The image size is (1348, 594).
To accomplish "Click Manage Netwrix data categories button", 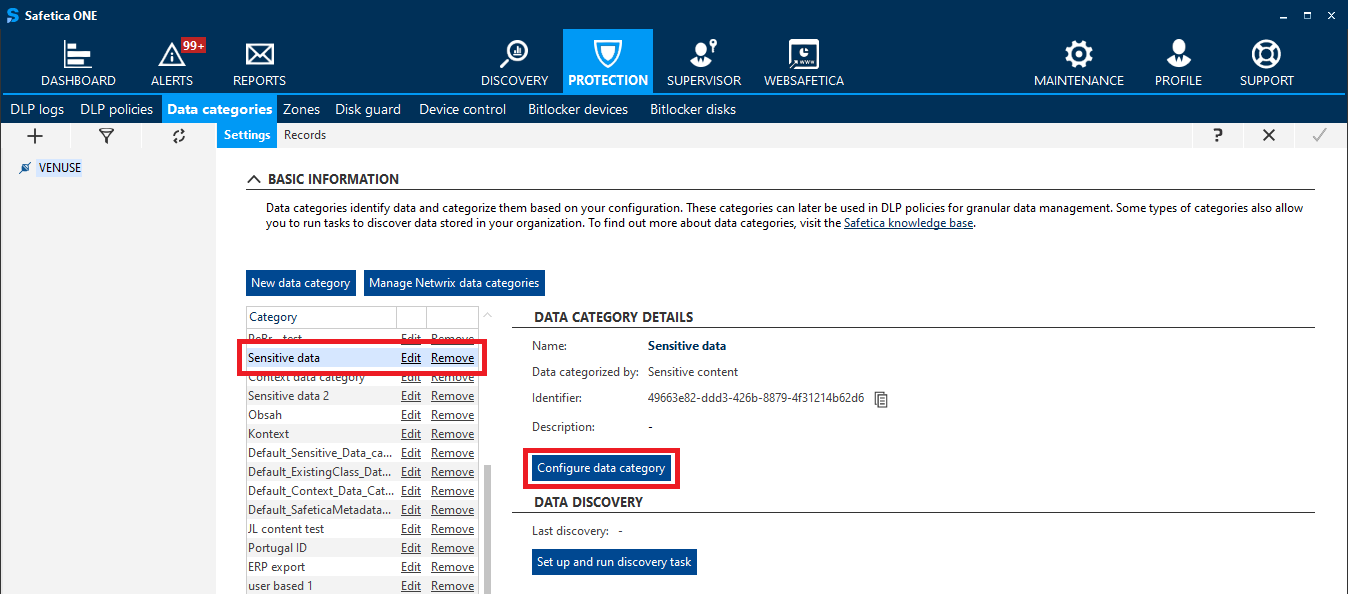I will click(x=454, y=283).
